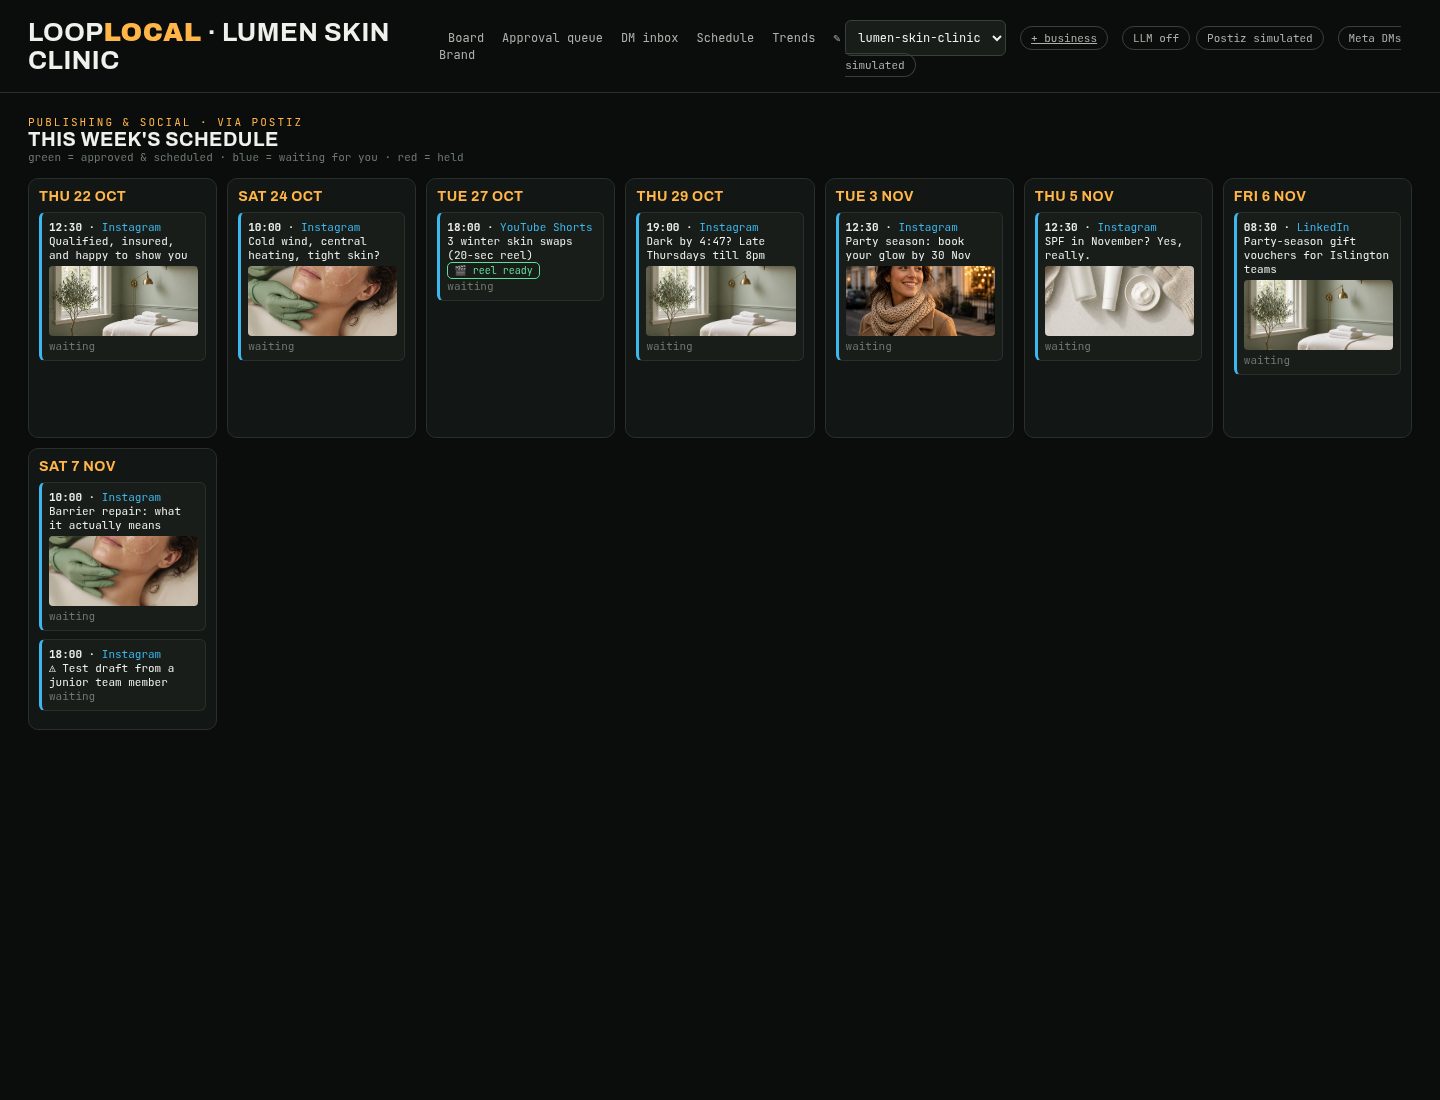1440x1100 pixels.
Task: Click the 'Cold wind, central heating, tight skin?' title
Action: (x=314, y=249)
